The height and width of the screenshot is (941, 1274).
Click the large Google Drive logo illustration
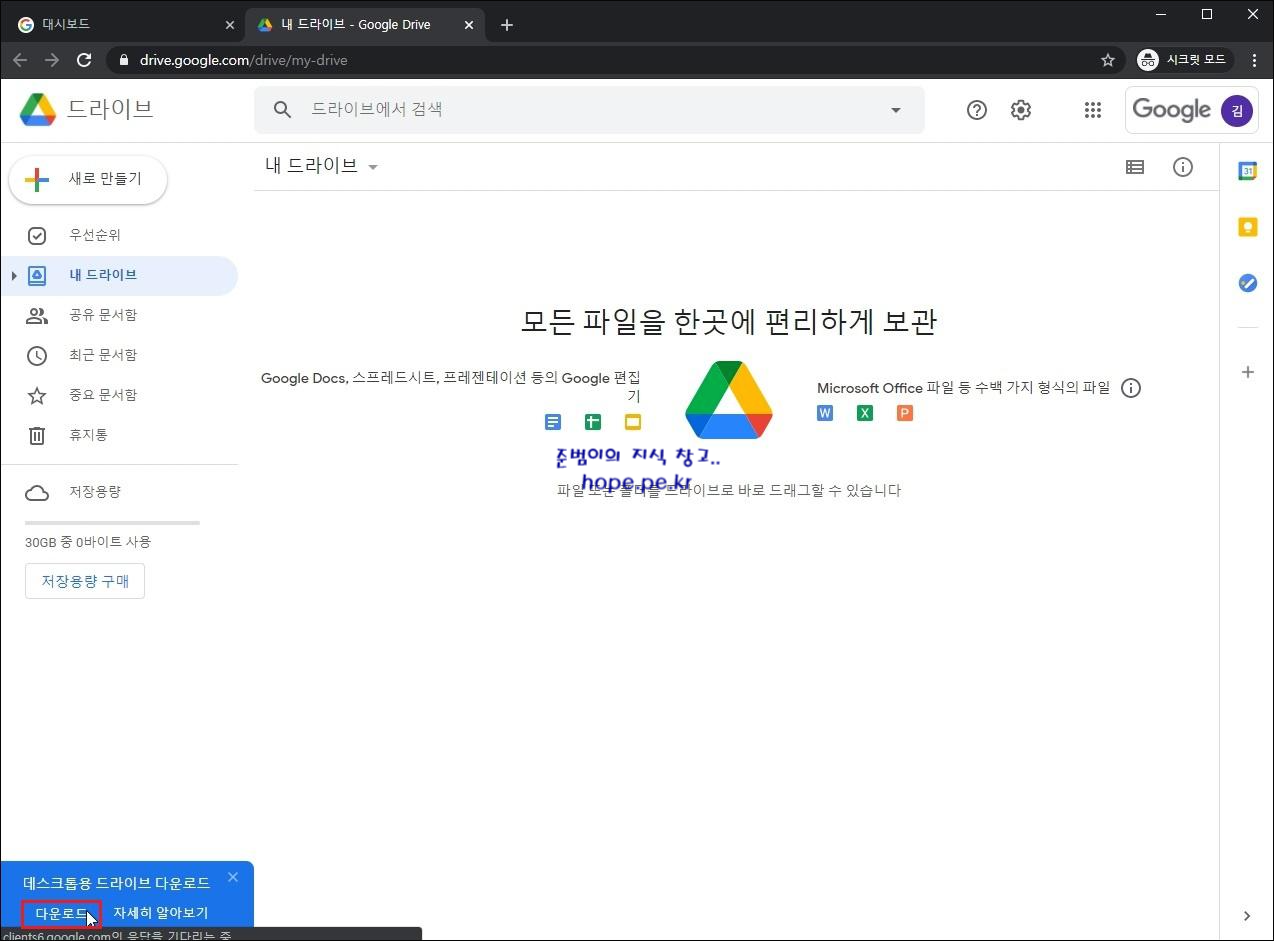point(729,399)
